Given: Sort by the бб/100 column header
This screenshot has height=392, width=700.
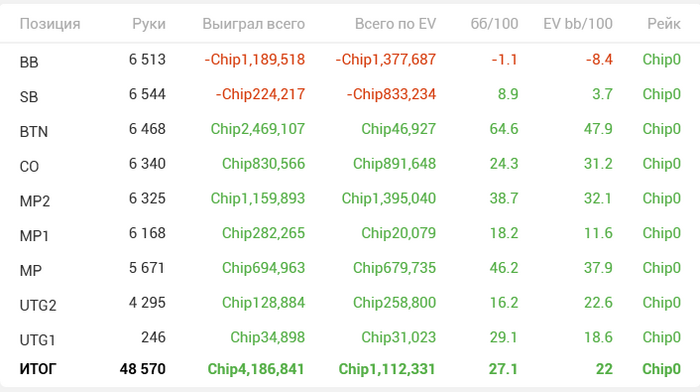Looking at the screenshot, I should pos(494,24).
